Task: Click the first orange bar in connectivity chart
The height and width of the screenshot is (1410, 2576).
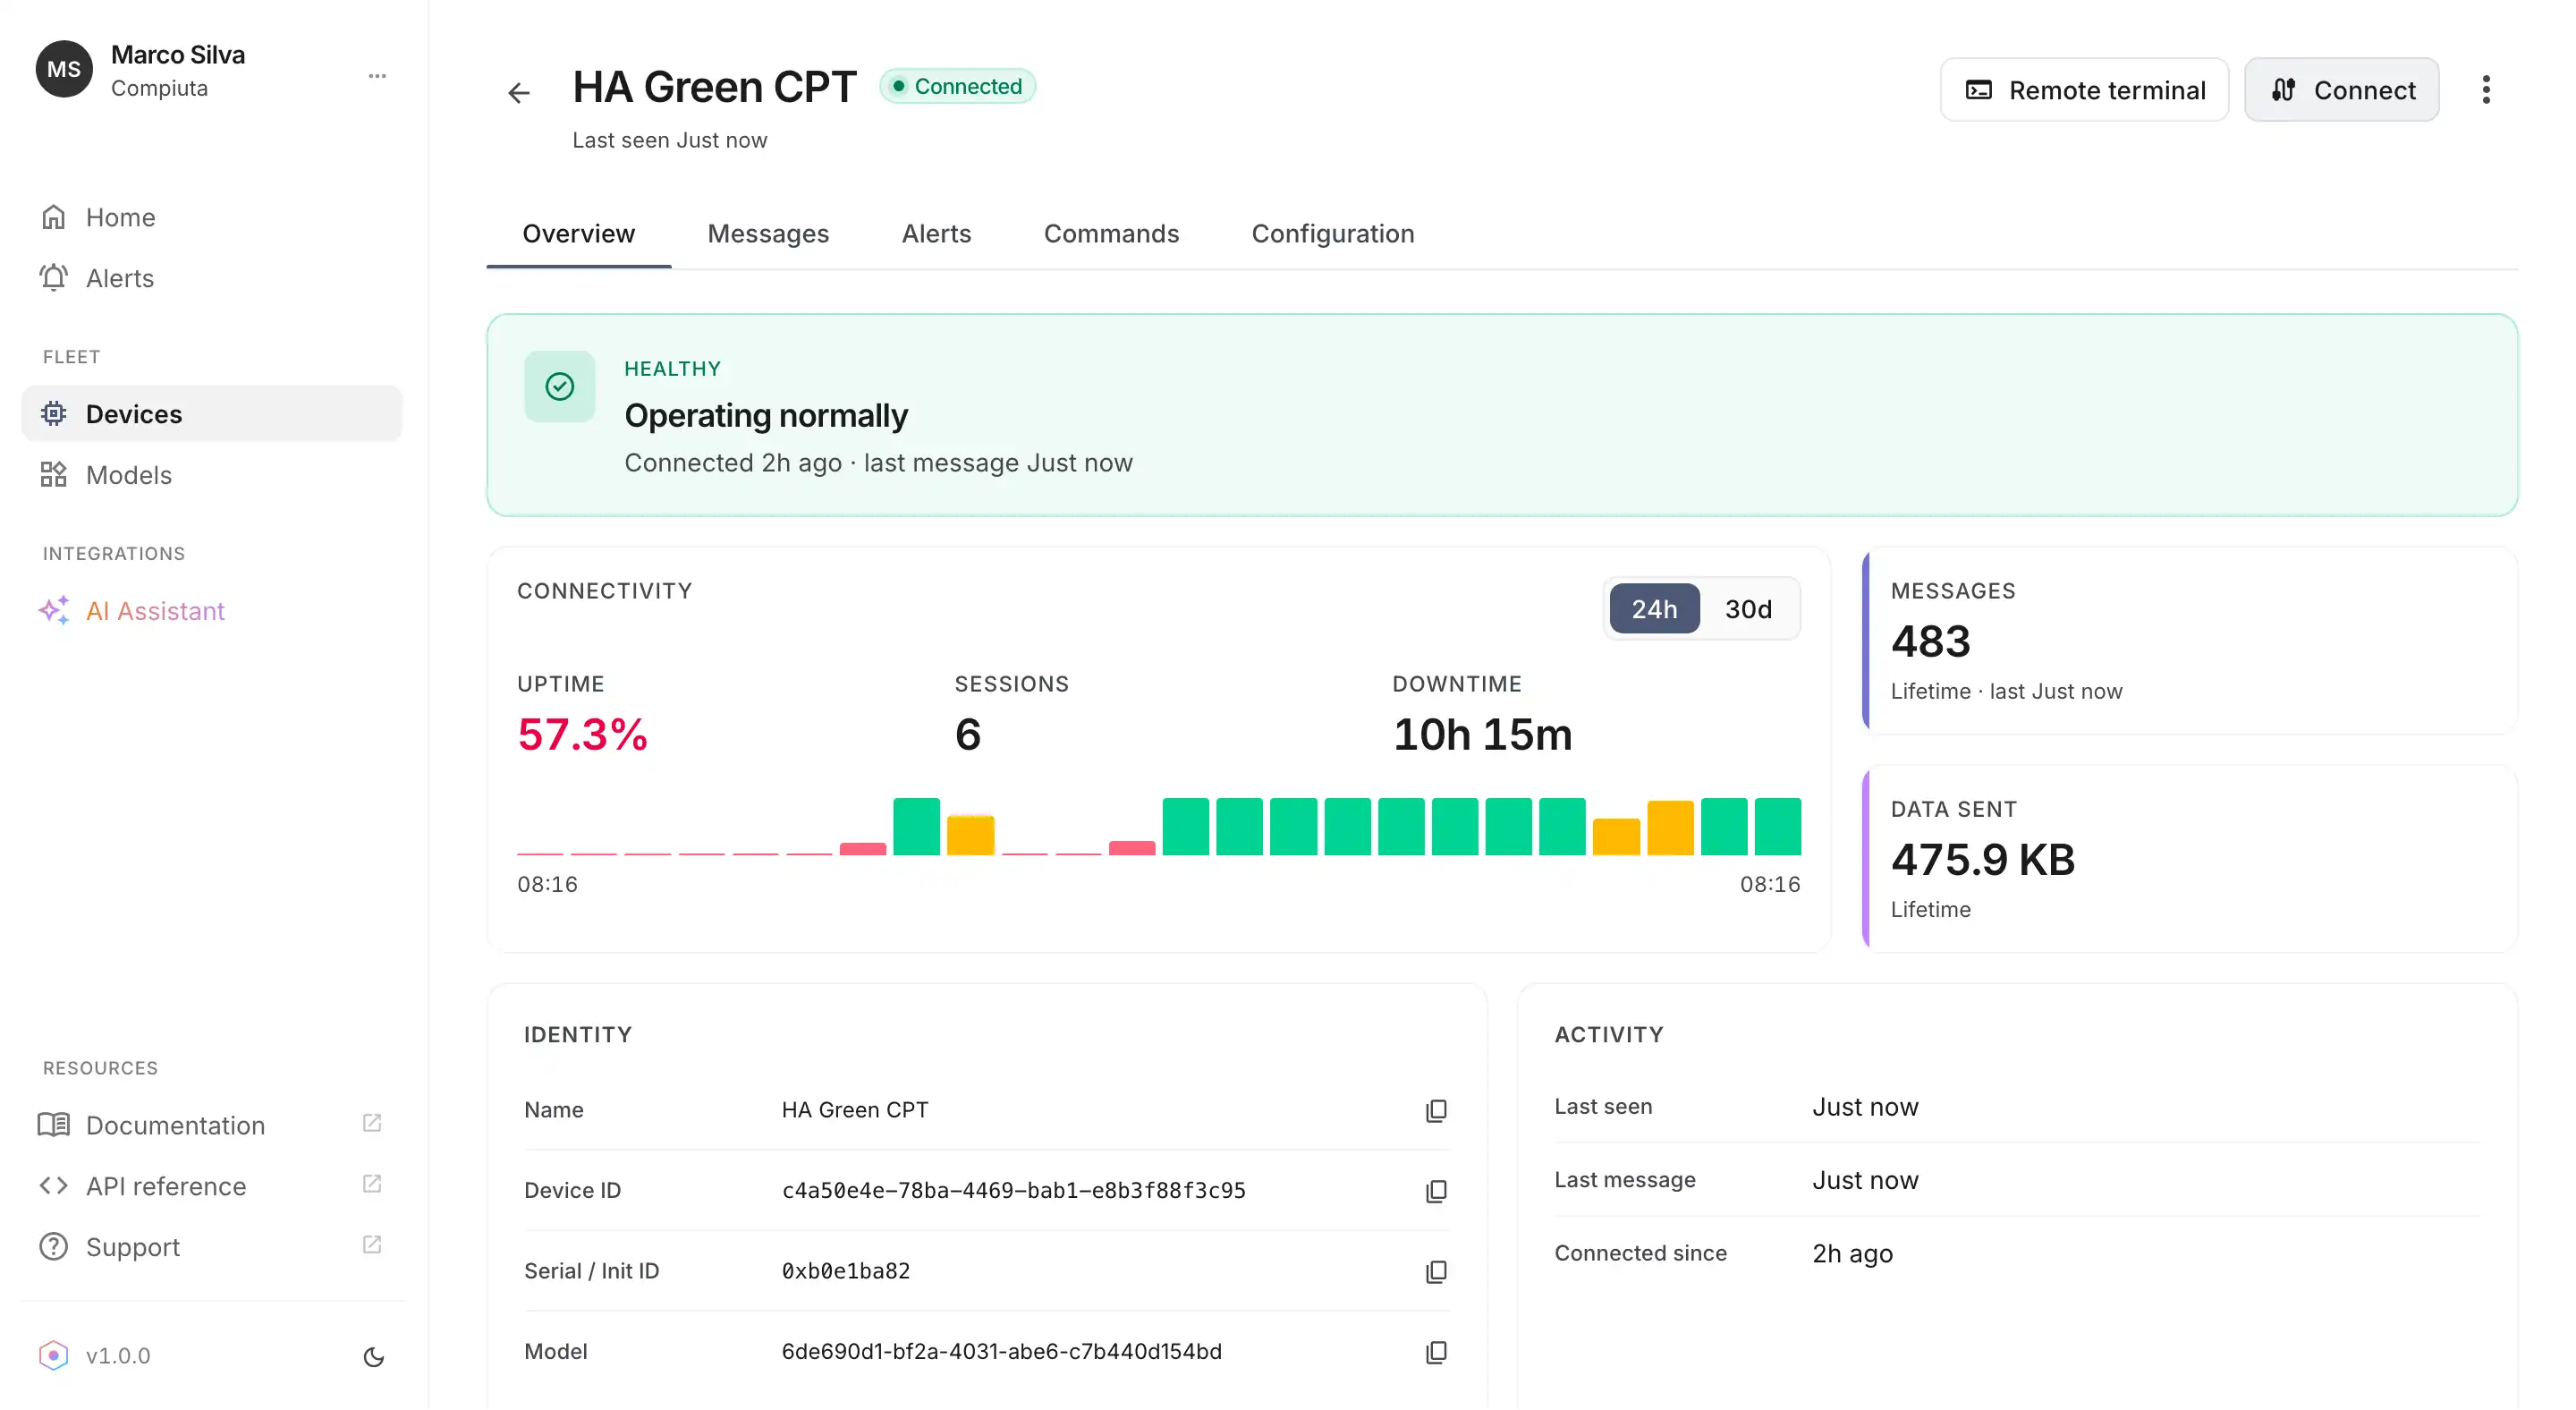Action: pyautogui.click(x=970, y=836)
